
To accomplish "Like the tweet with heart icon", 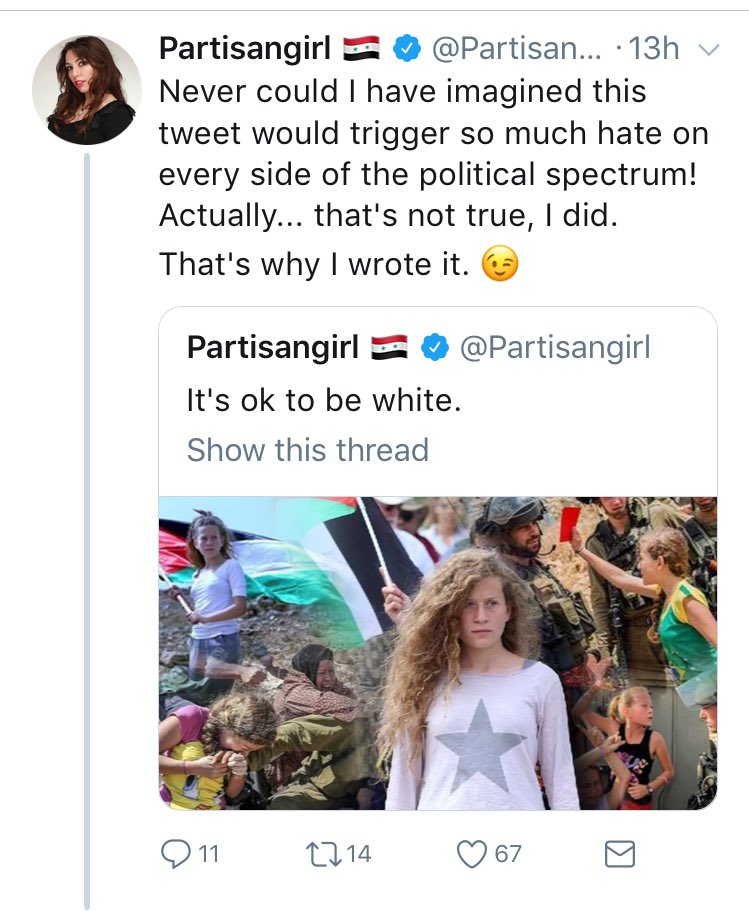I will pyautogui.click(x=471, y=854).
